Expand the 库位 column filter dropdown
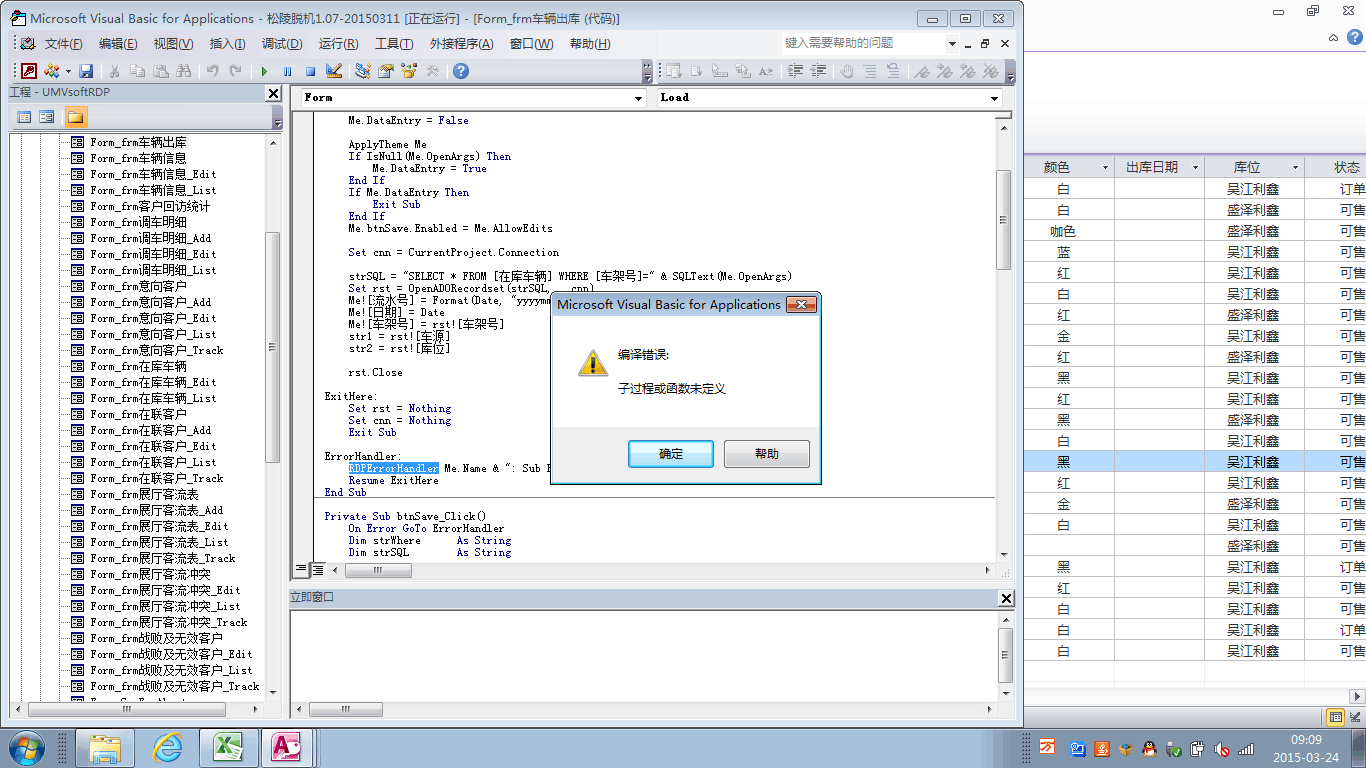This screenshot has width=1366, height=768. point(1294,168)
